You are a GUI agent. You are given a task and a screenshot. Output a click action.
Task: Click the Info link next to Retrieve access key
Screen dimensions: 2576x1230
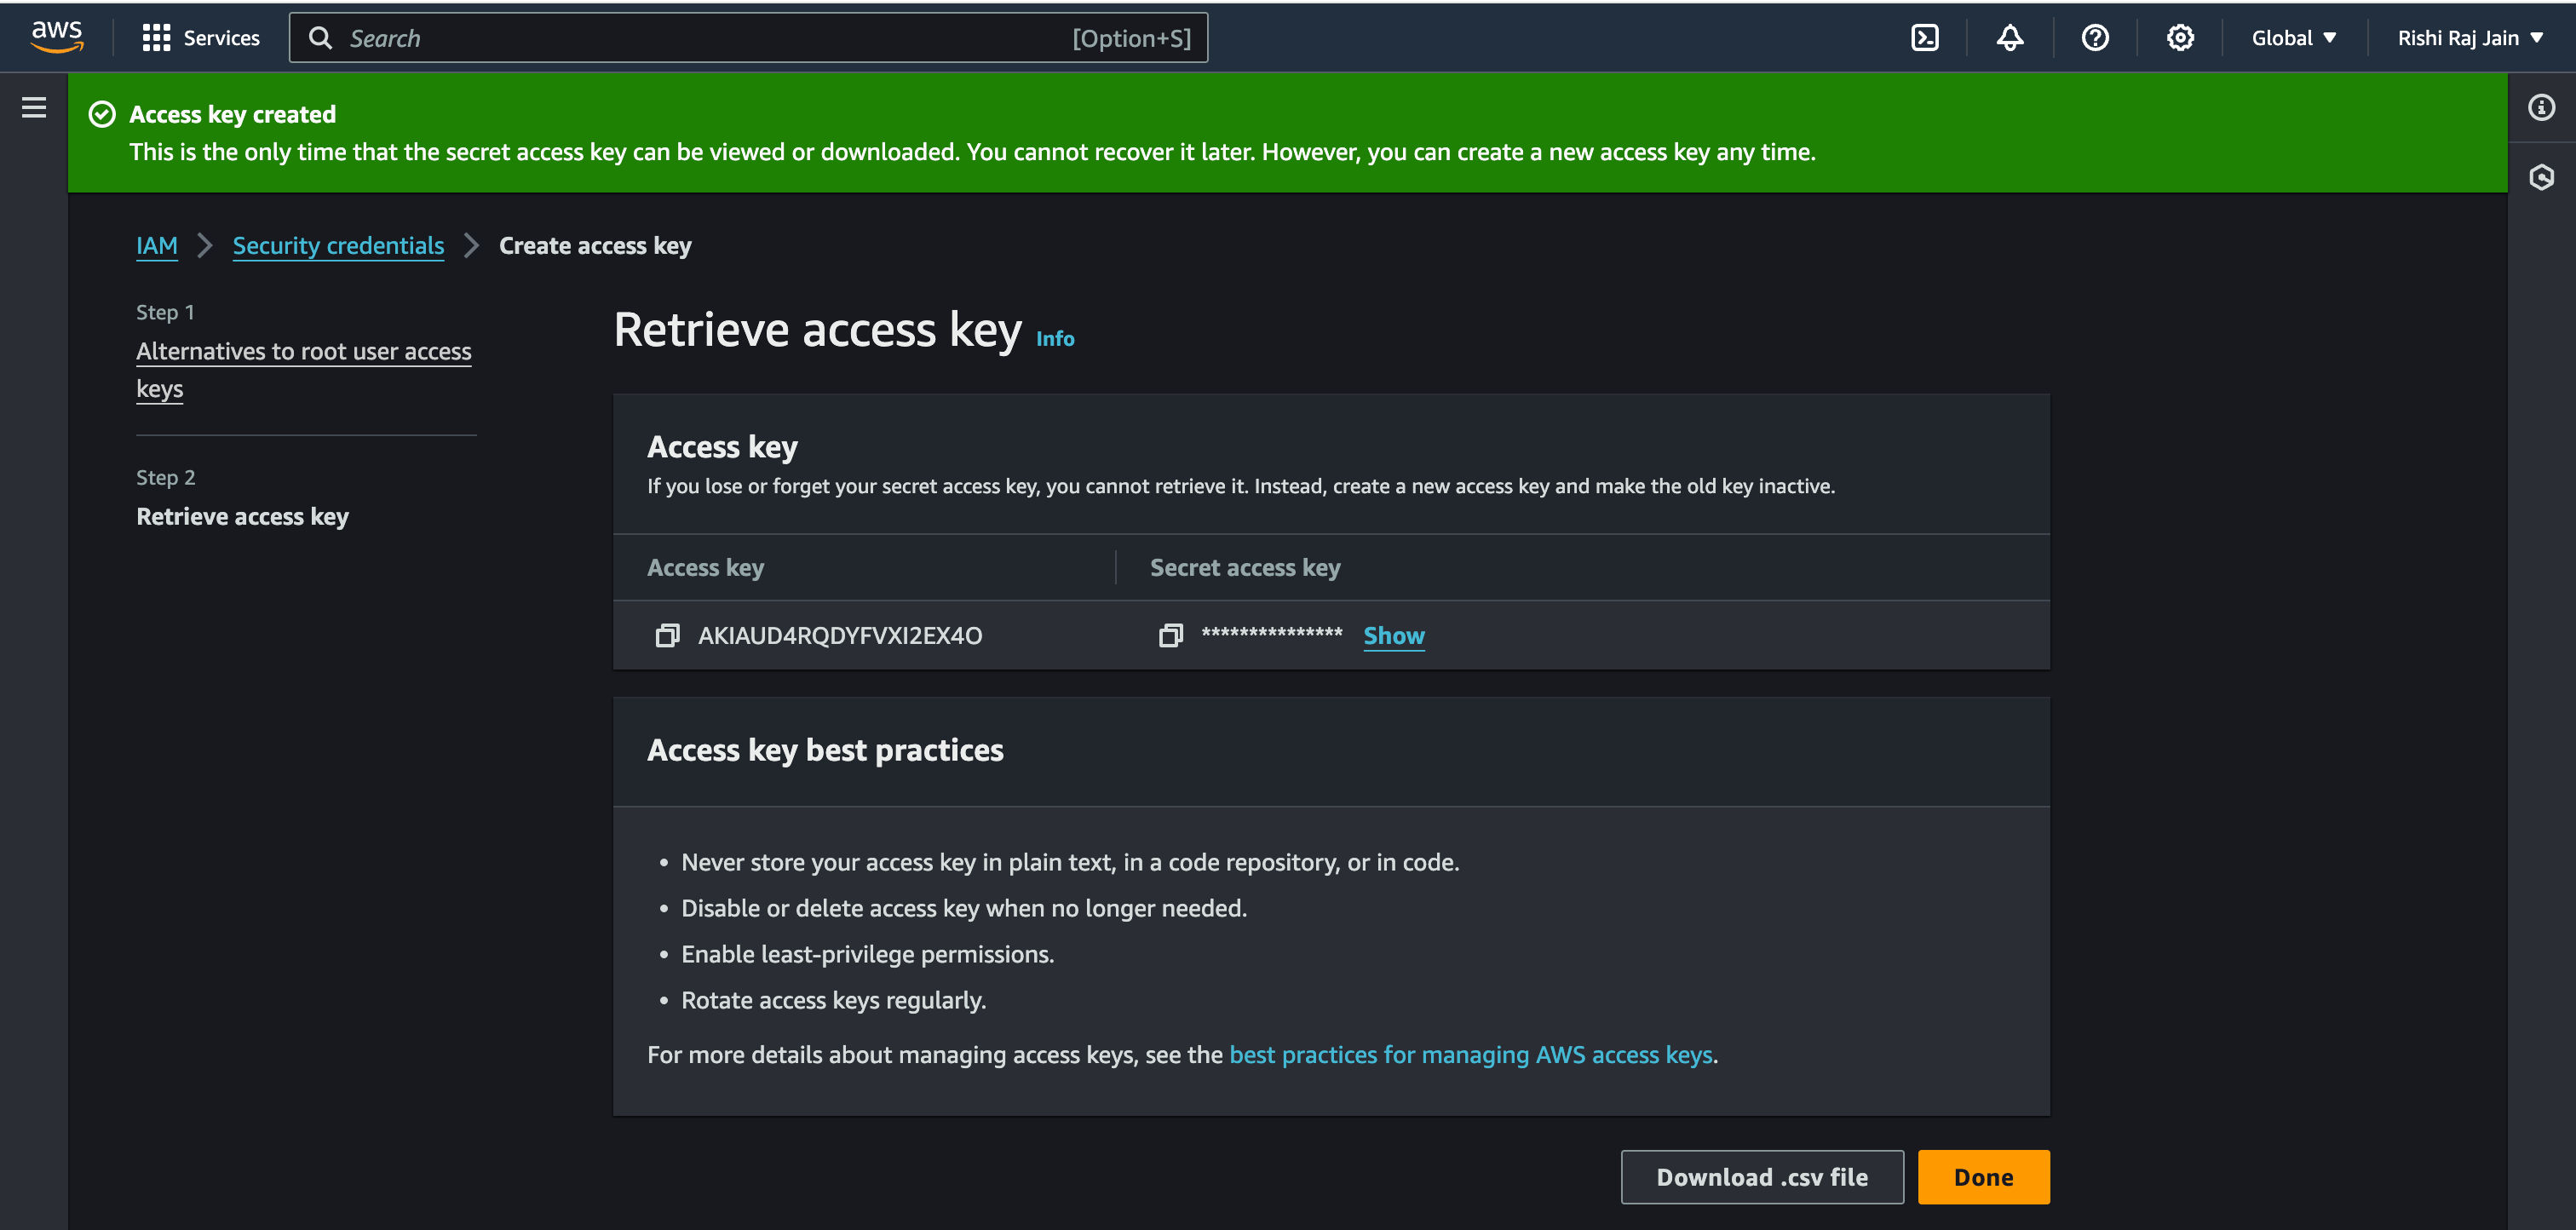[x=1055, y=338]
